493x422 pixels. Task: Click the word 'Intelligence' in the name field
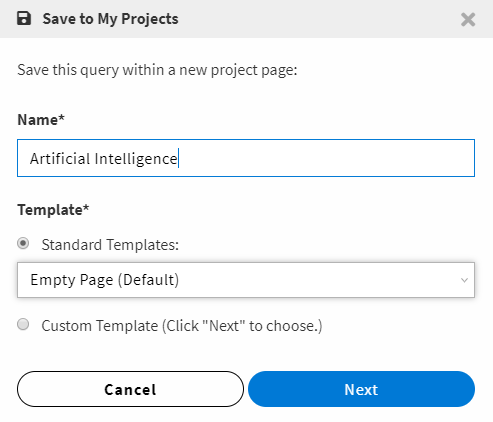point(136,159)
